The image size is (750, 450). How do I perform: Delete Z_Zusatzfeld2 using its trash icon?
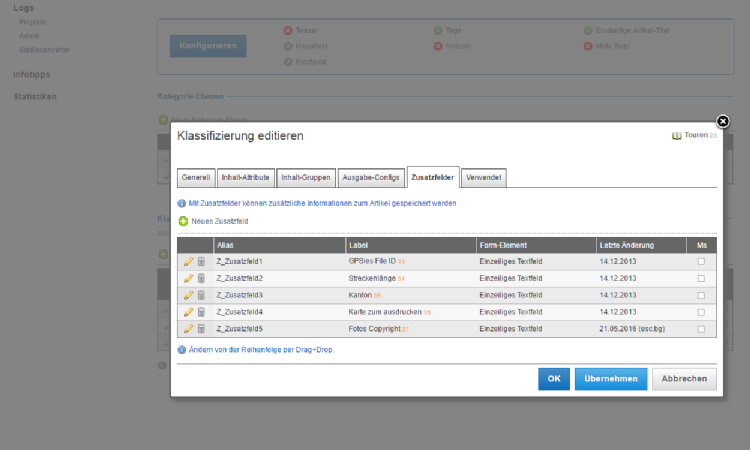pyautogui.click(x=200, y=278)
